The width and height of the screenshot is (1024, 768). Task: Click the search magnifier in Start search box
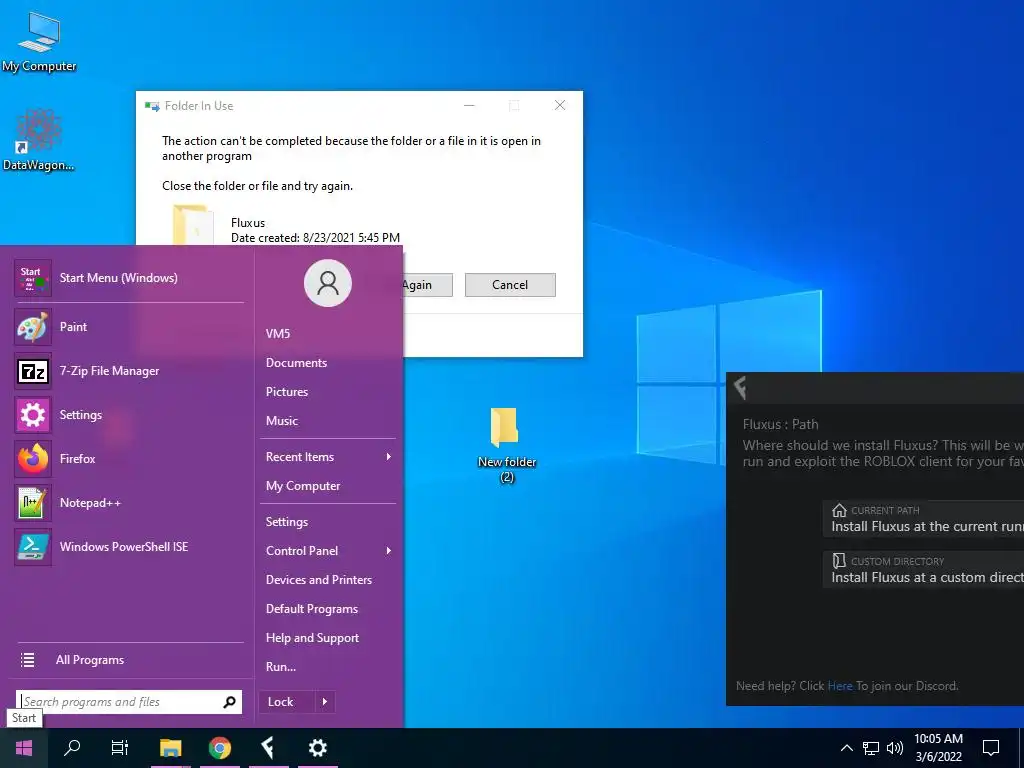click(x=229, y=702)
